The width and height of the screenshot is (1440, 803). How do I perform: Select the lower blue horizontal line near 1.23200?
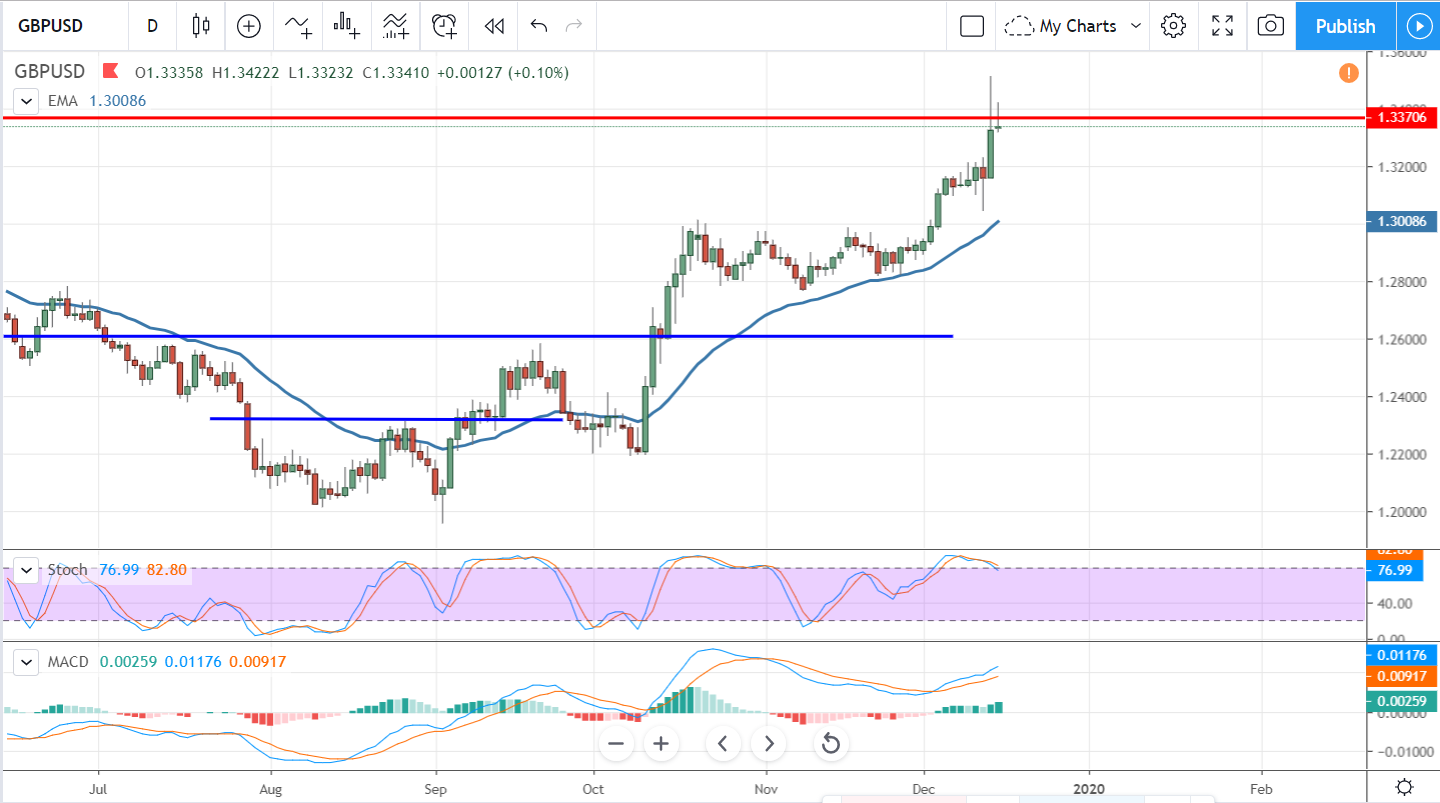[x=386, y=418]
